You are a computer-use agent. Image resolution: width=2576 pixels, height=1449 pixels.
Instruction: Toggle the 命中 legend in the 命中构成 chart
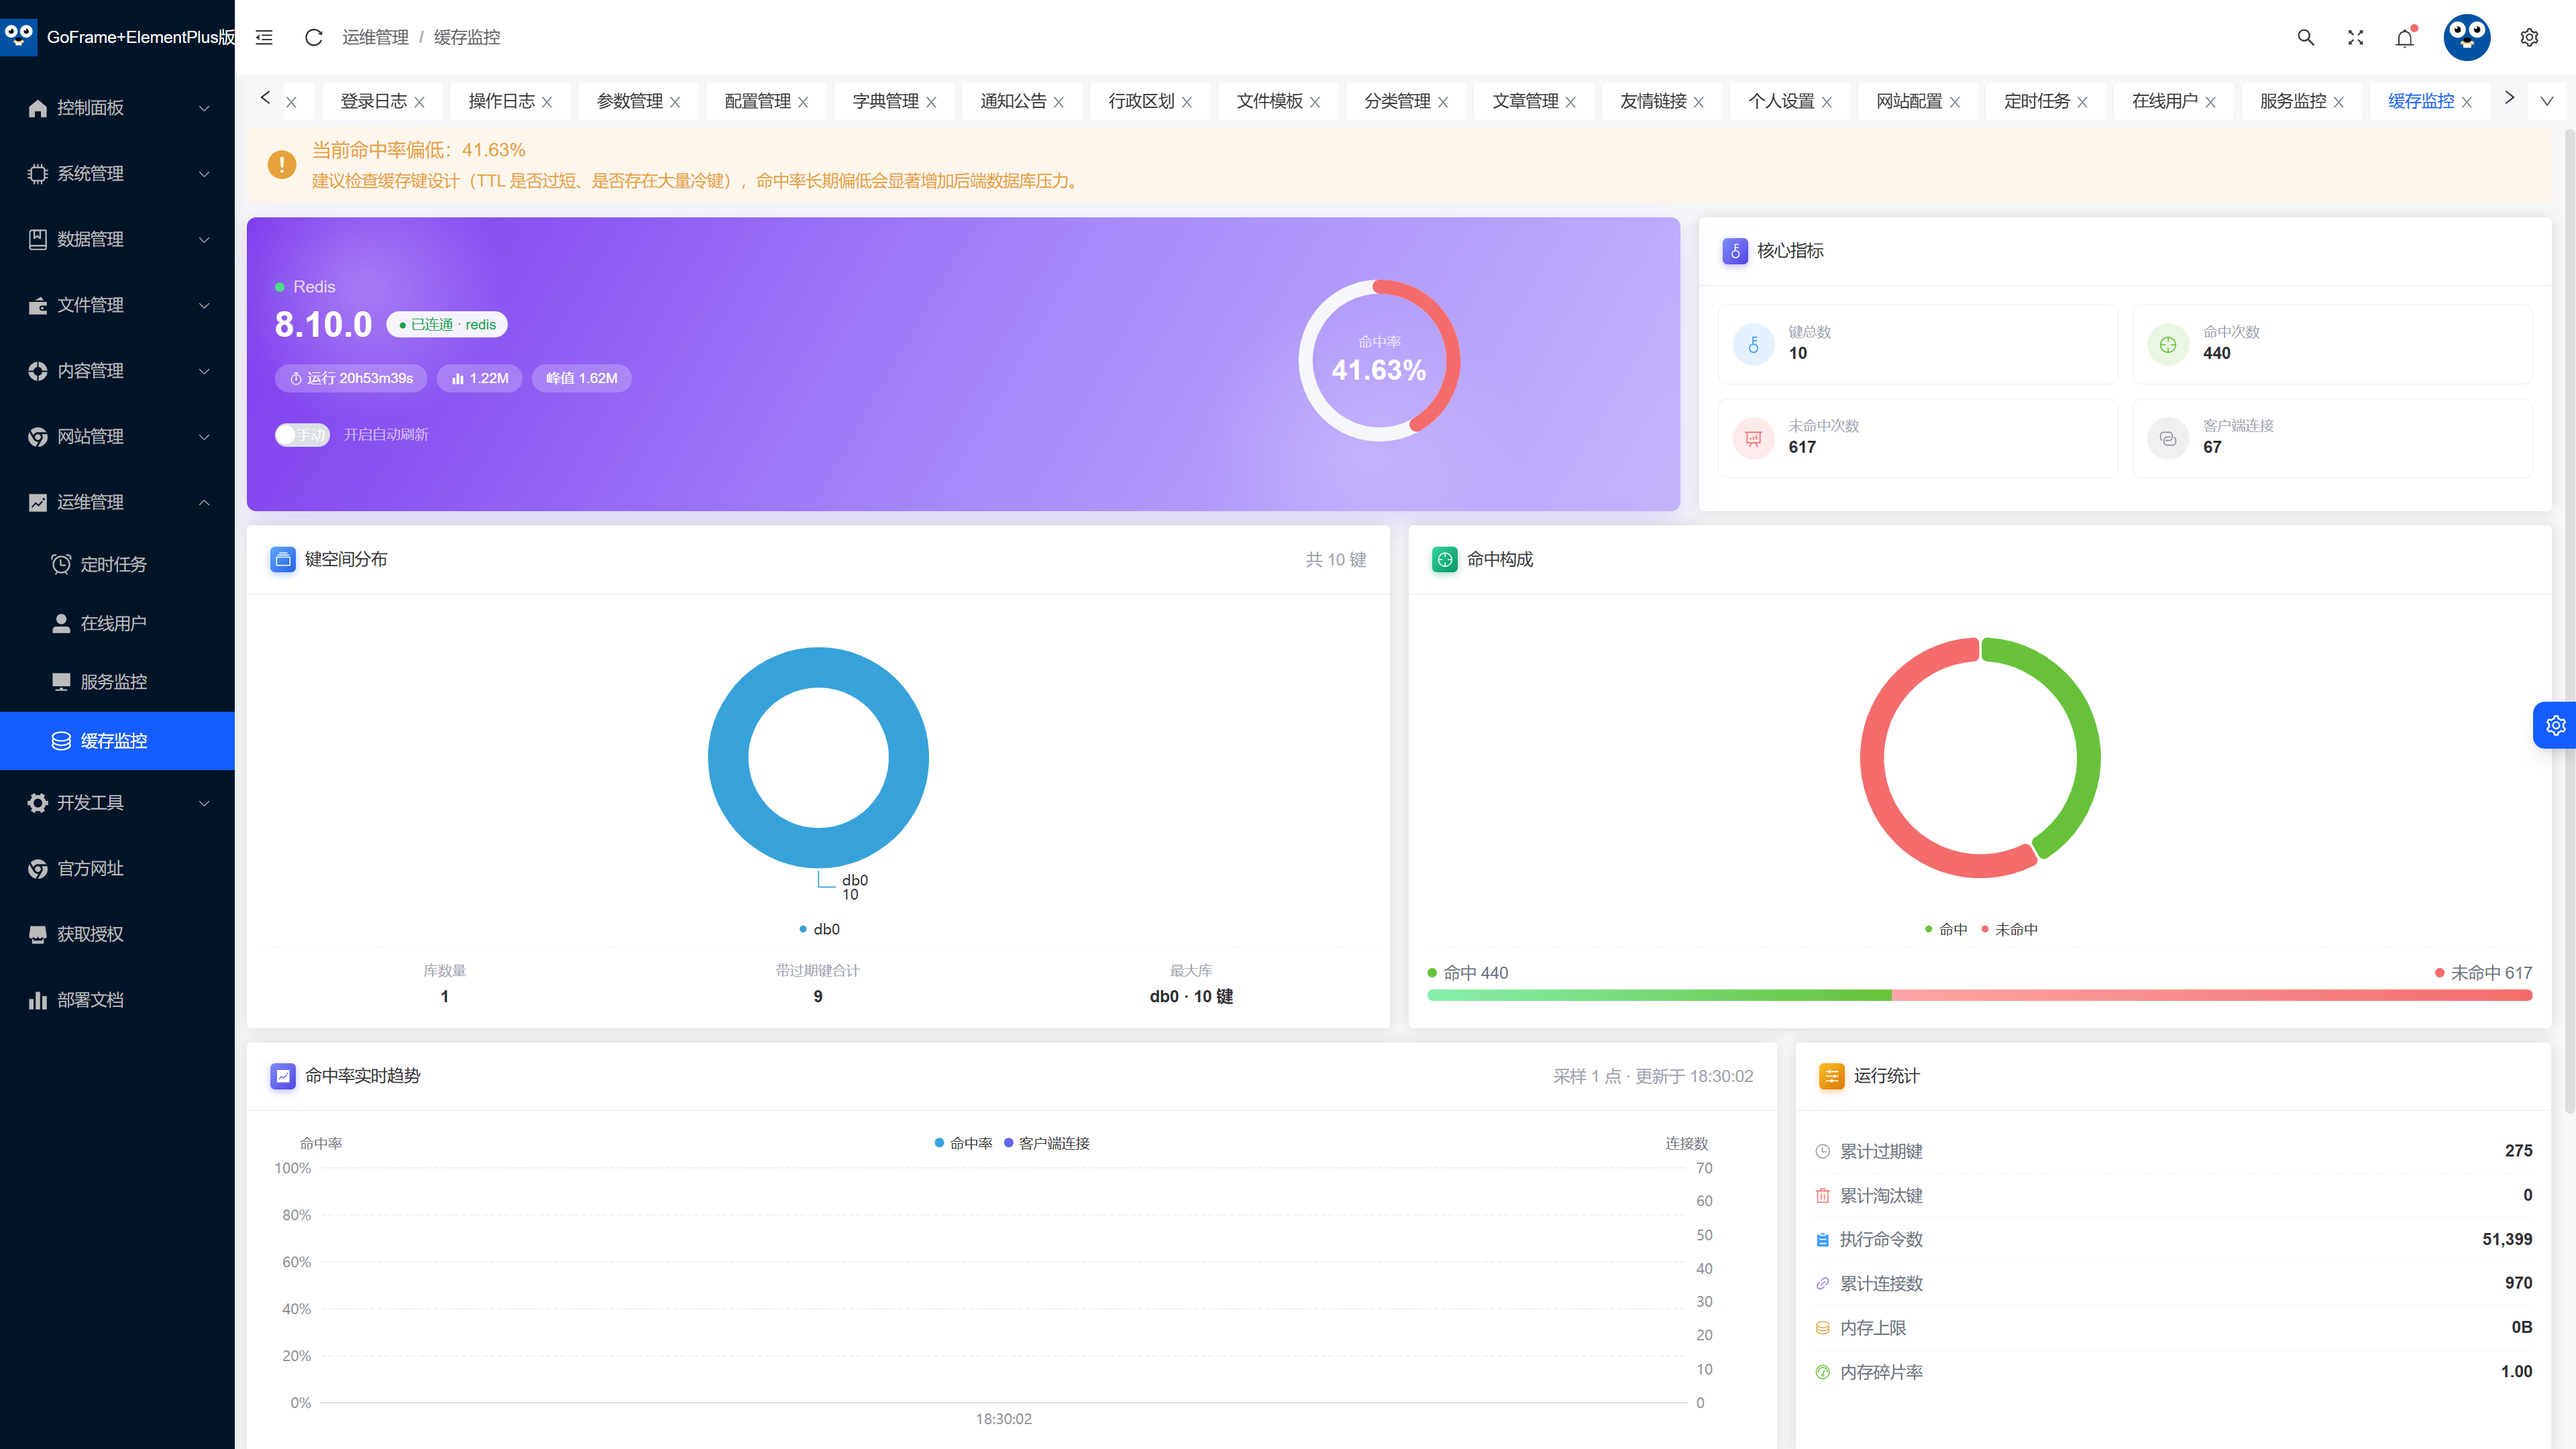click(x=1946, y=929)
